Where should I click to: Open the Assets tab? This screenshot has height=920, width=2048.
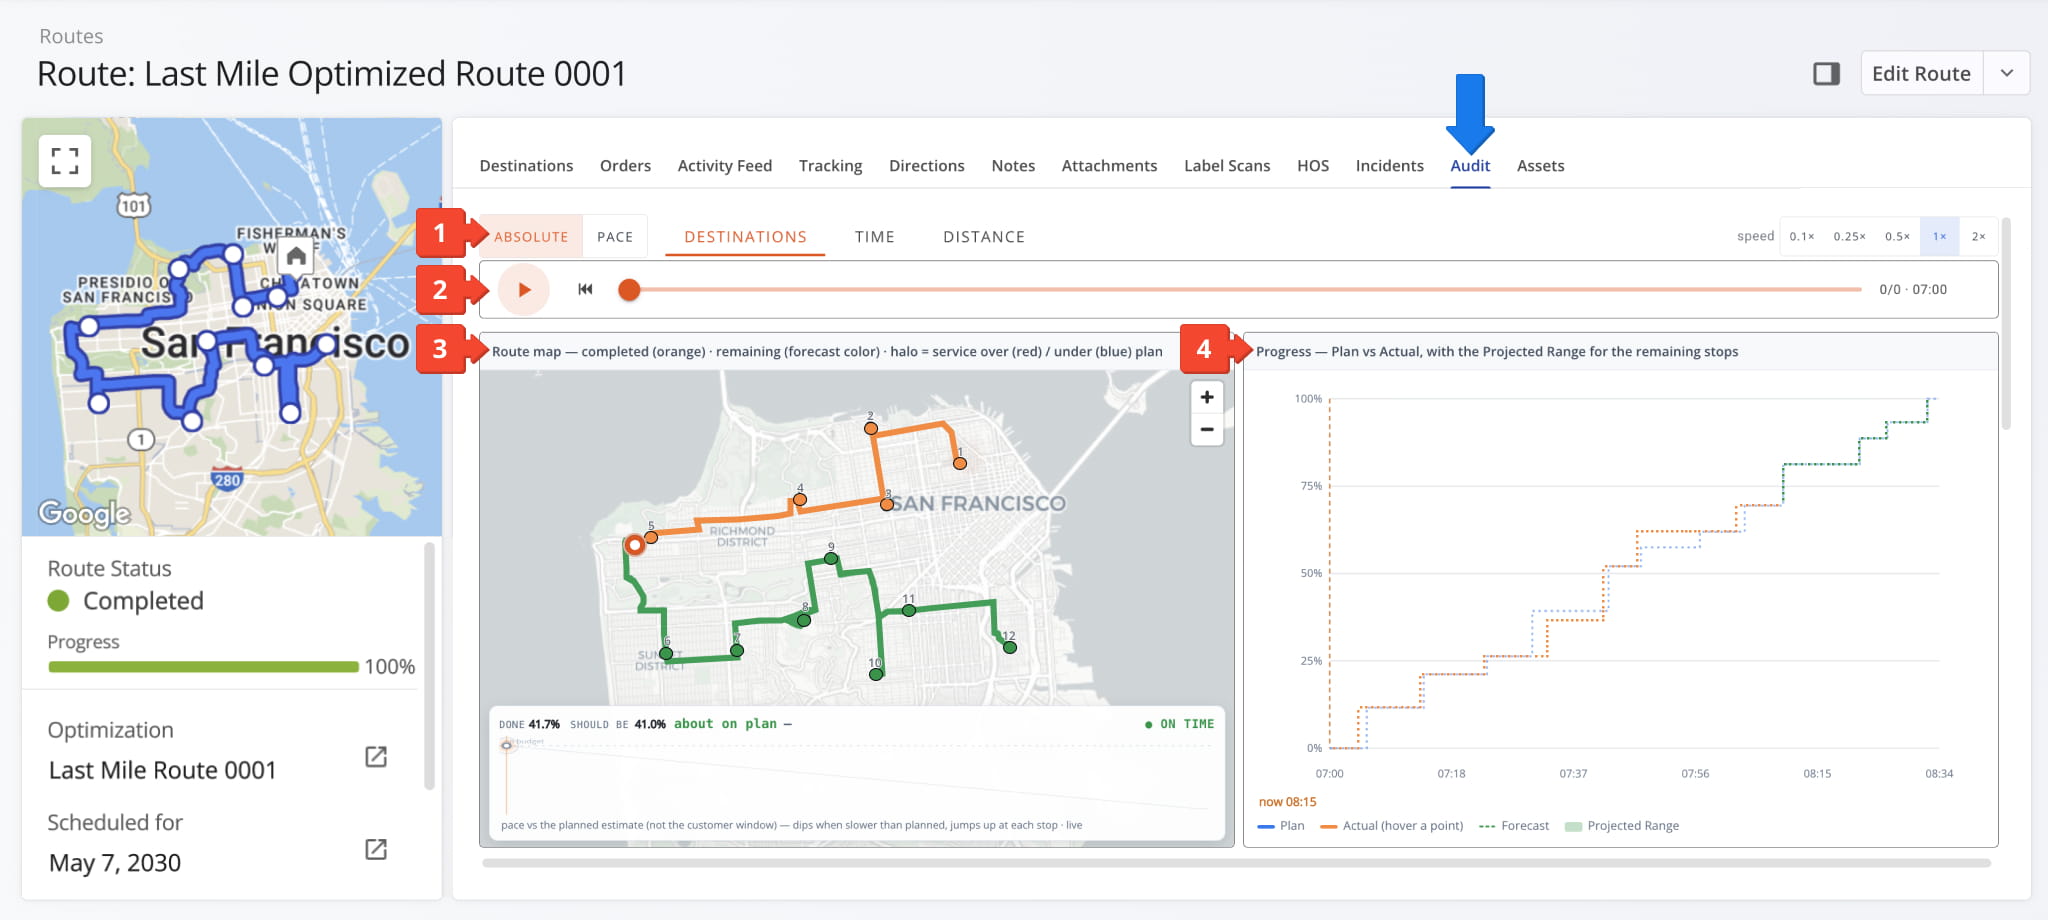point(1540,166)
